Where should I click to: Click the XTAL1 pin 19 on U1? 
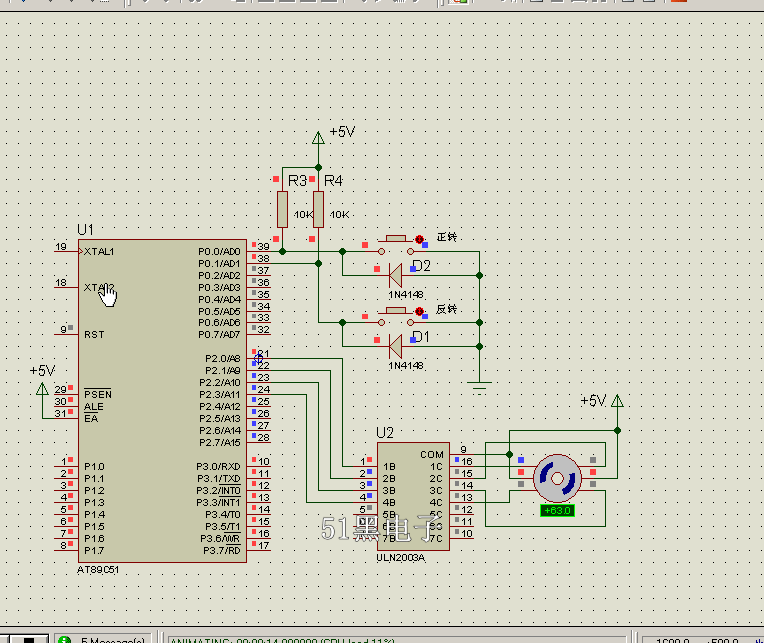[x=66, y=250]
